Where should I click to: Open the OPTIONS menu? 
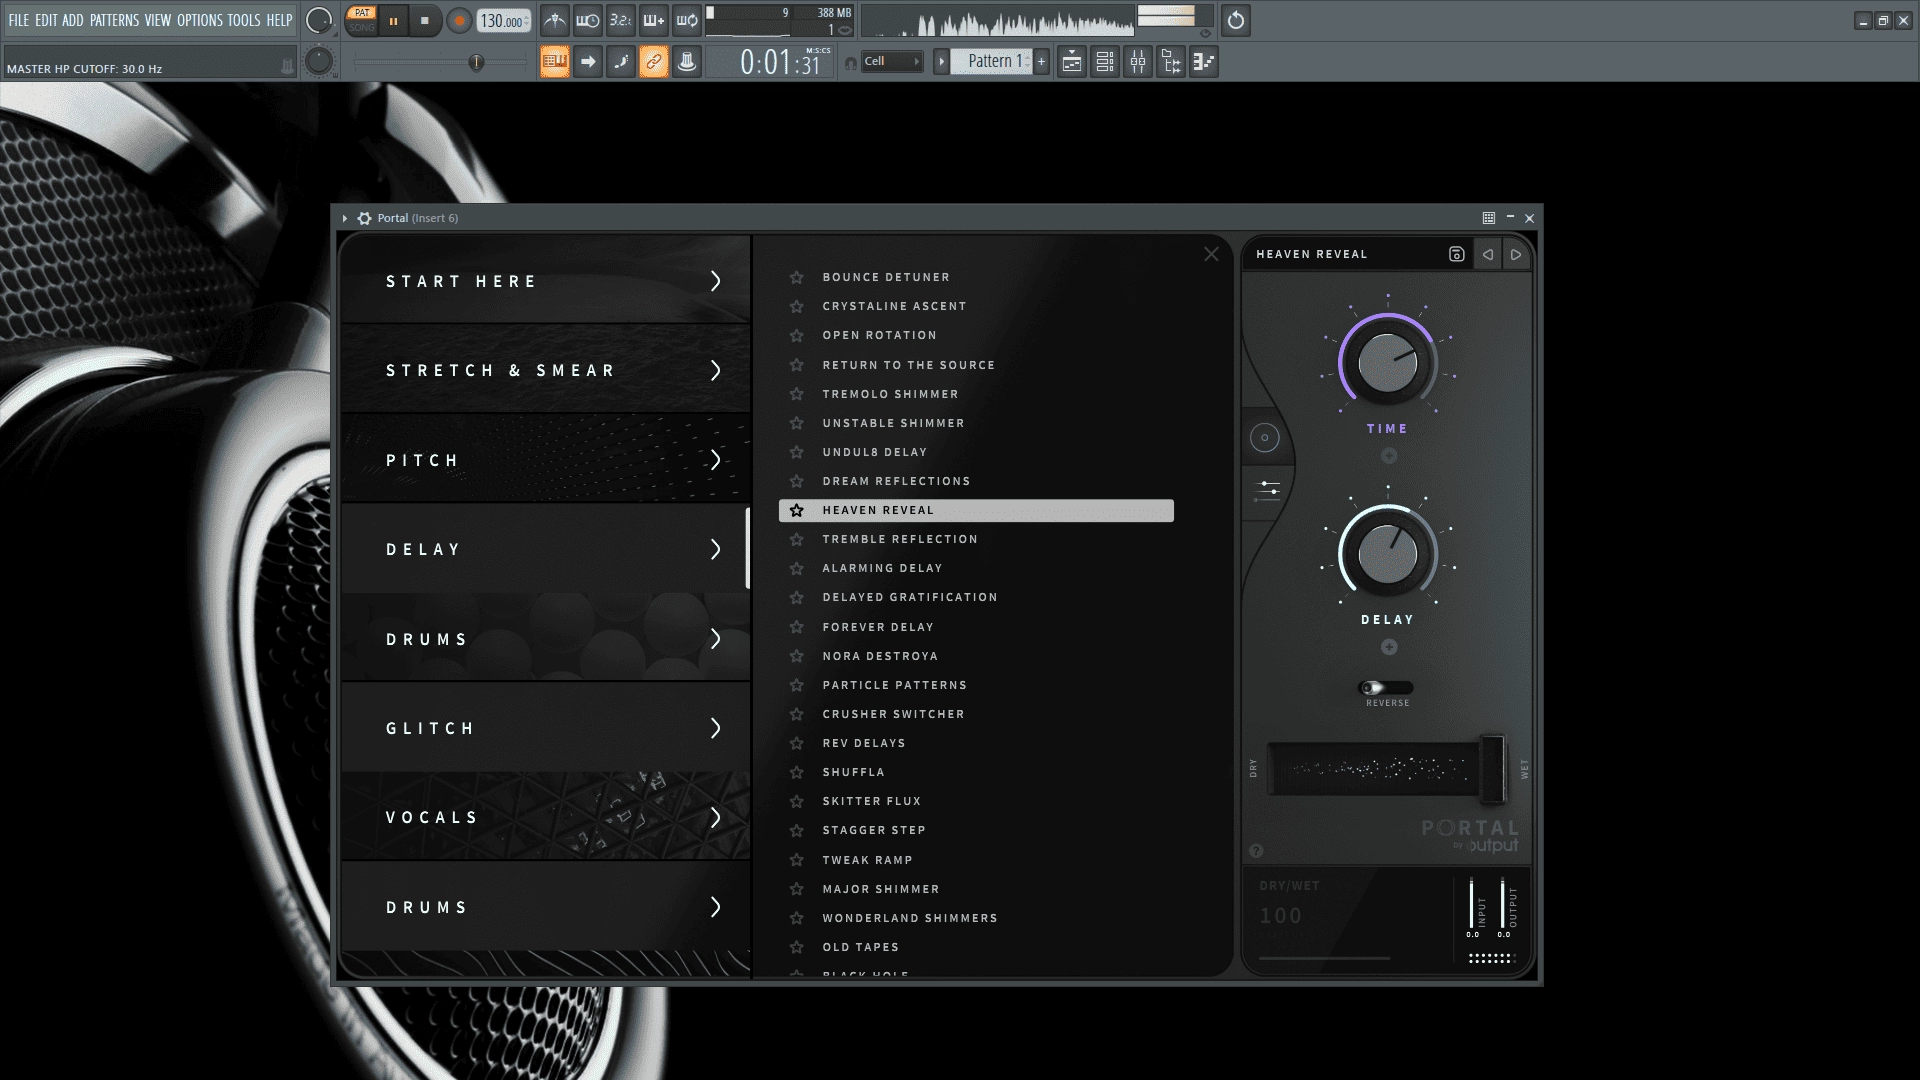200,20
